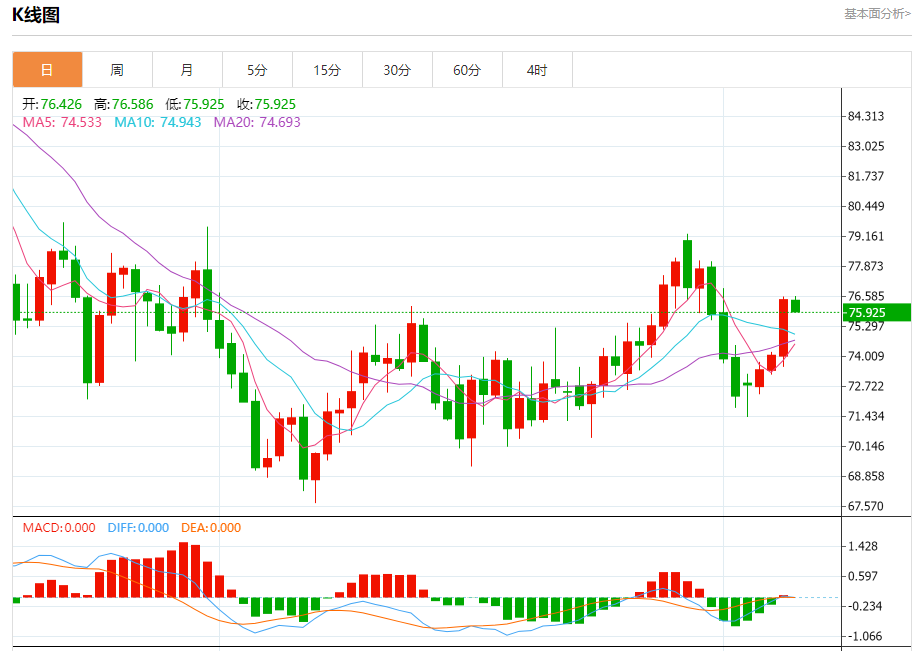Click the K线图 heading

[x=36, y=15]
